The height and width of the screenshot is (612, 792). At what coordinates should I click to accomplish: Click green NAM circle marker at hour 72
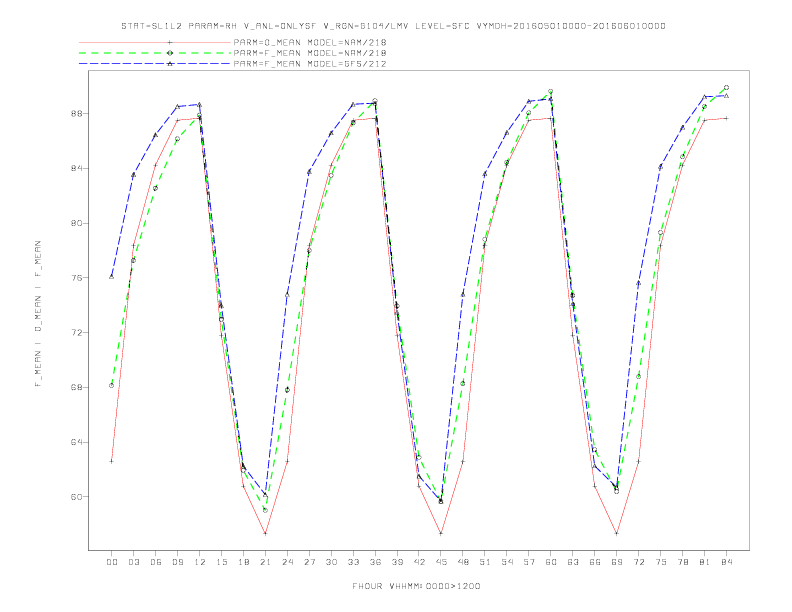pos(639,376)
